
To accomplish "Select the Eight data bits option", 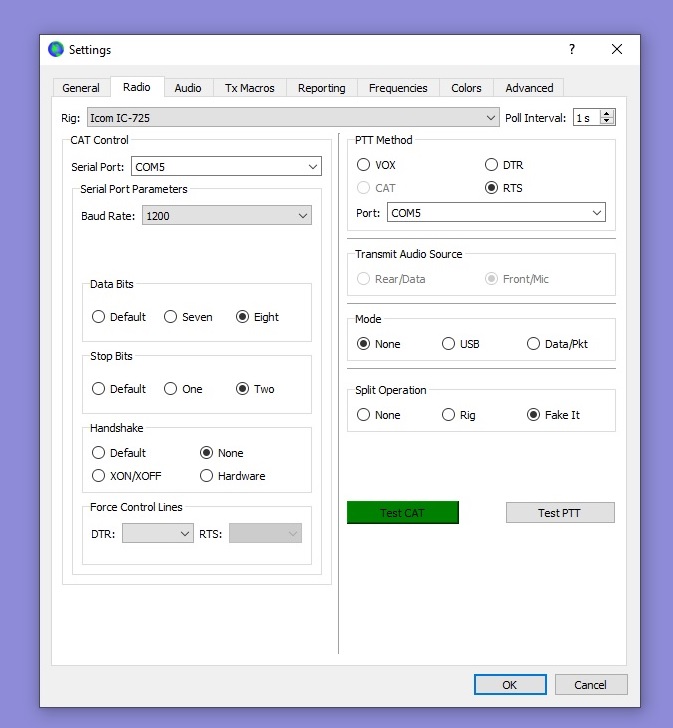I will tap(243, 317).
